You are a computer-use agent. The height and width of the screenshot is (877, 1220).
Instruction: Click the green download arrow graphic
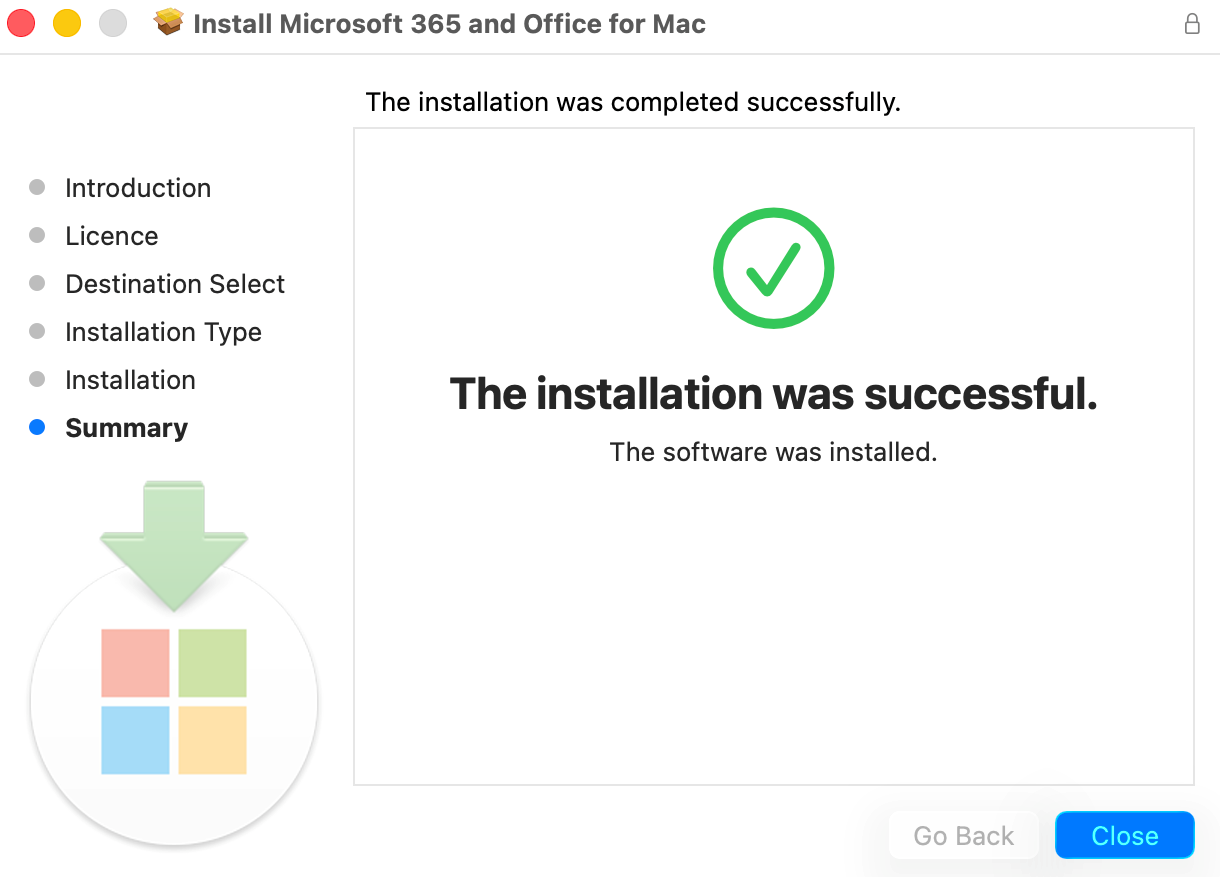[x=174, y=546]
